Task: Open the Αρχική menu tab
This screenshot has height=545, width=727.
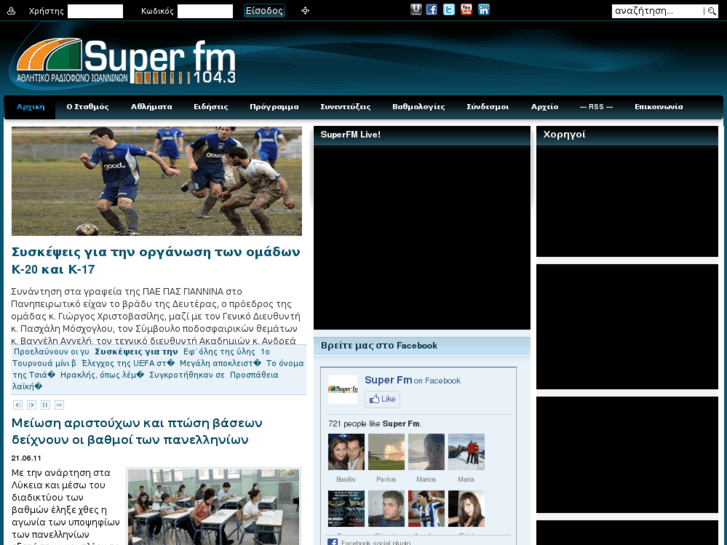Action: click(31, 107)
